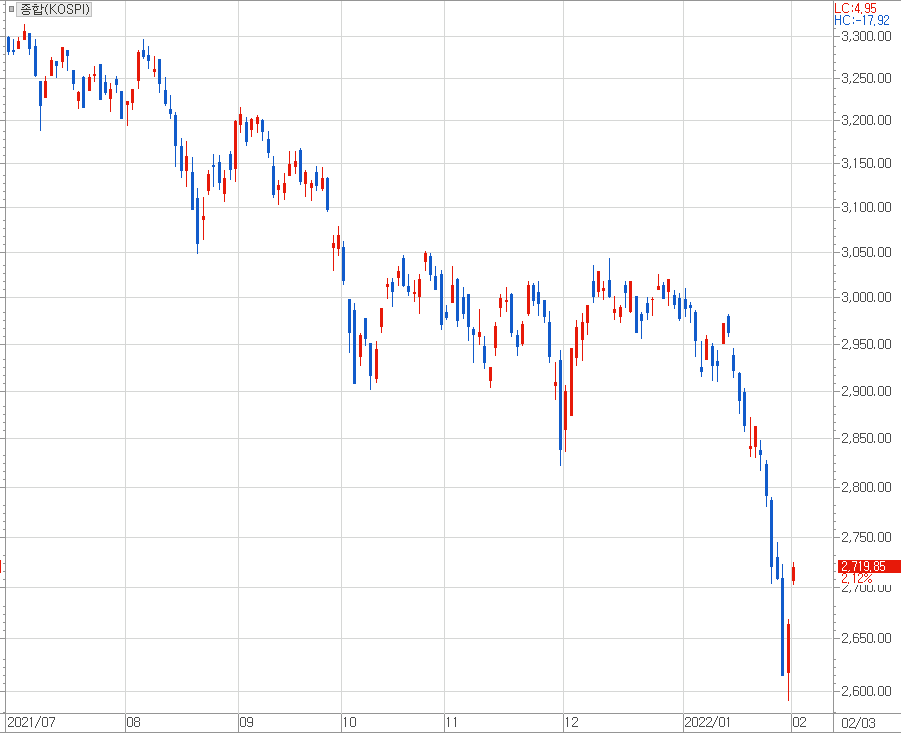Click the 3,300.00 price axis label
901x733 pixels.
tap(866, 37)
